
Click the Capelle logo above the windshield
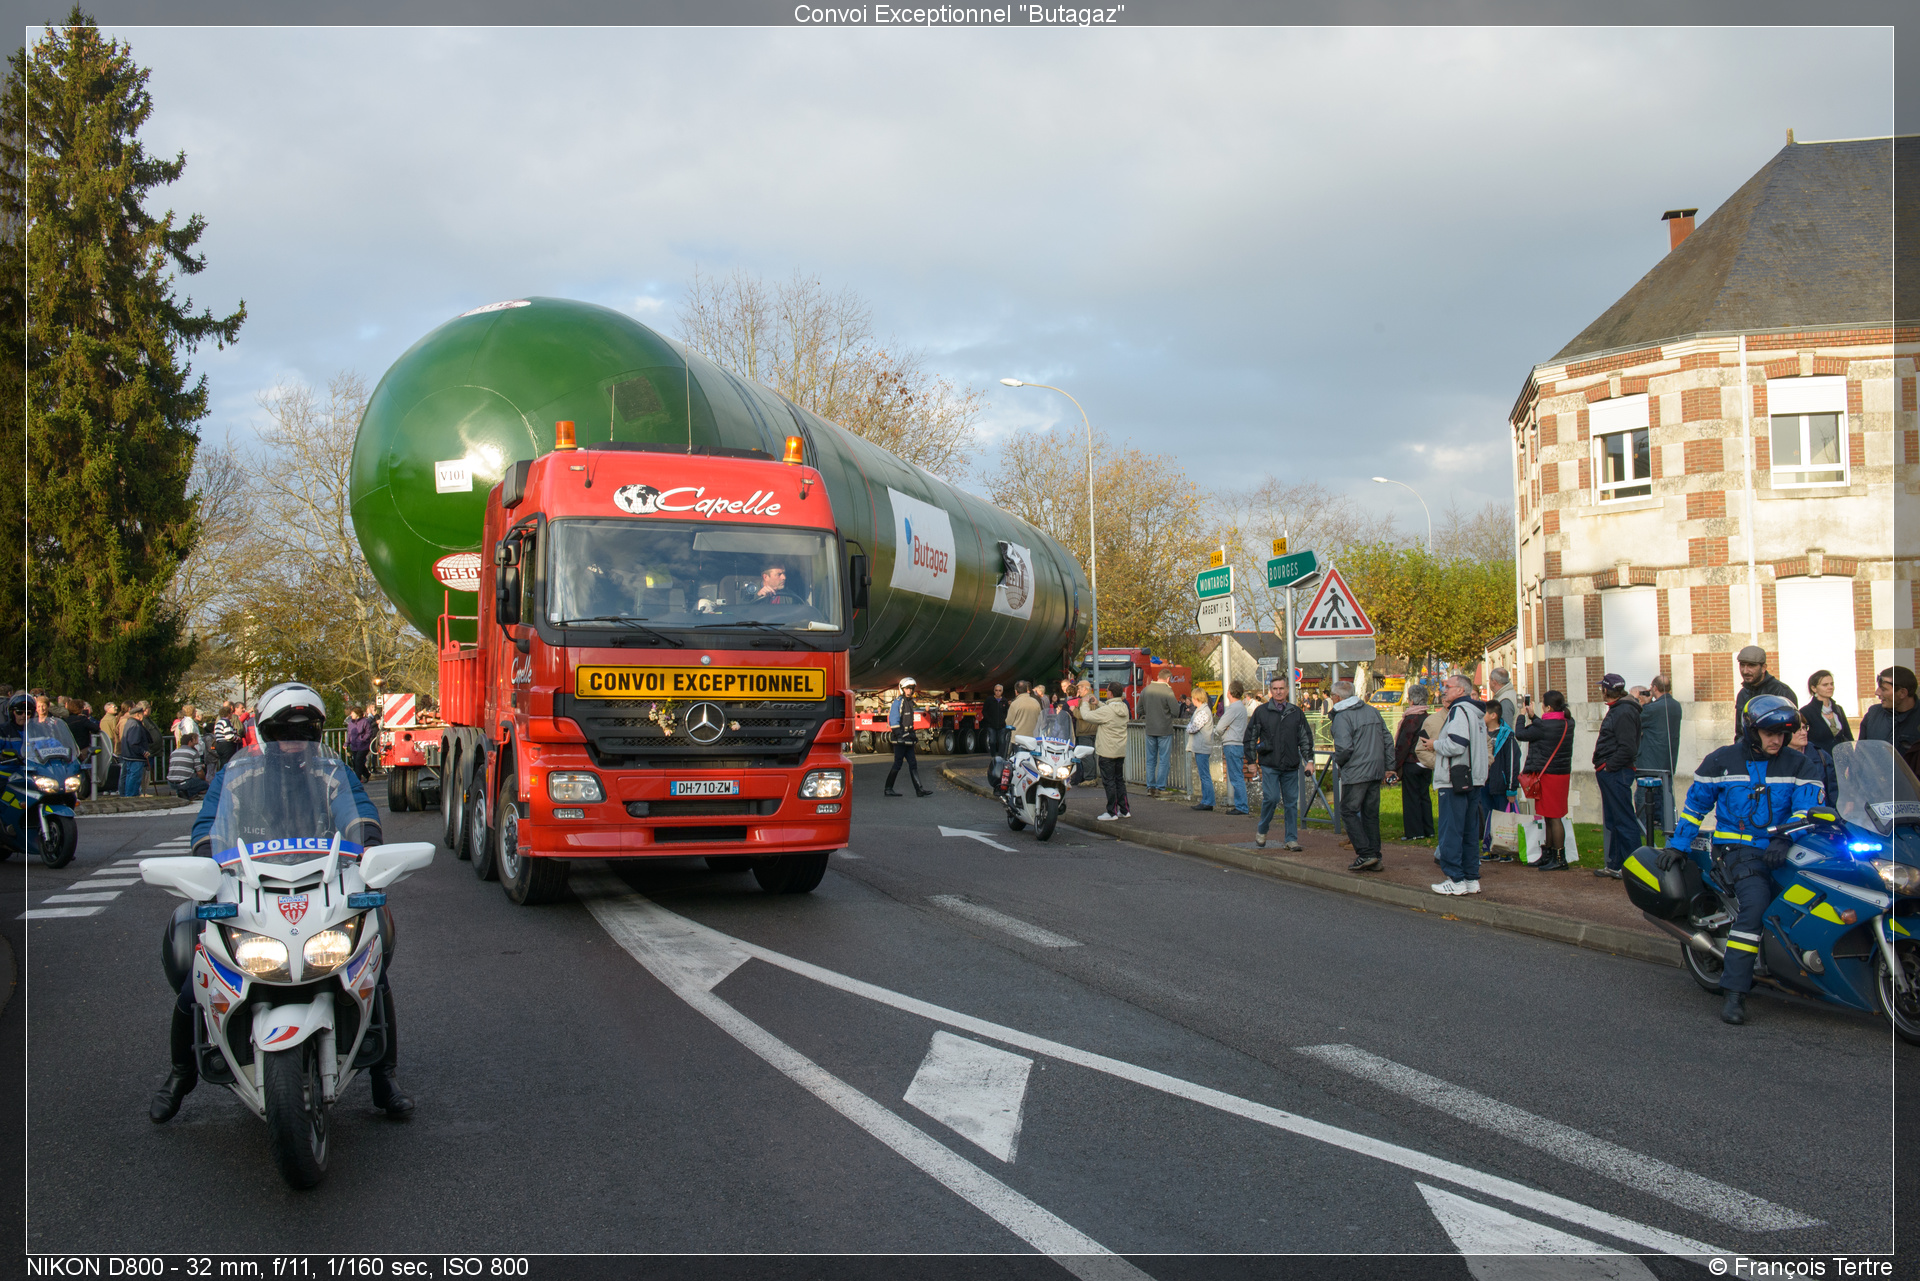[697, 500]
